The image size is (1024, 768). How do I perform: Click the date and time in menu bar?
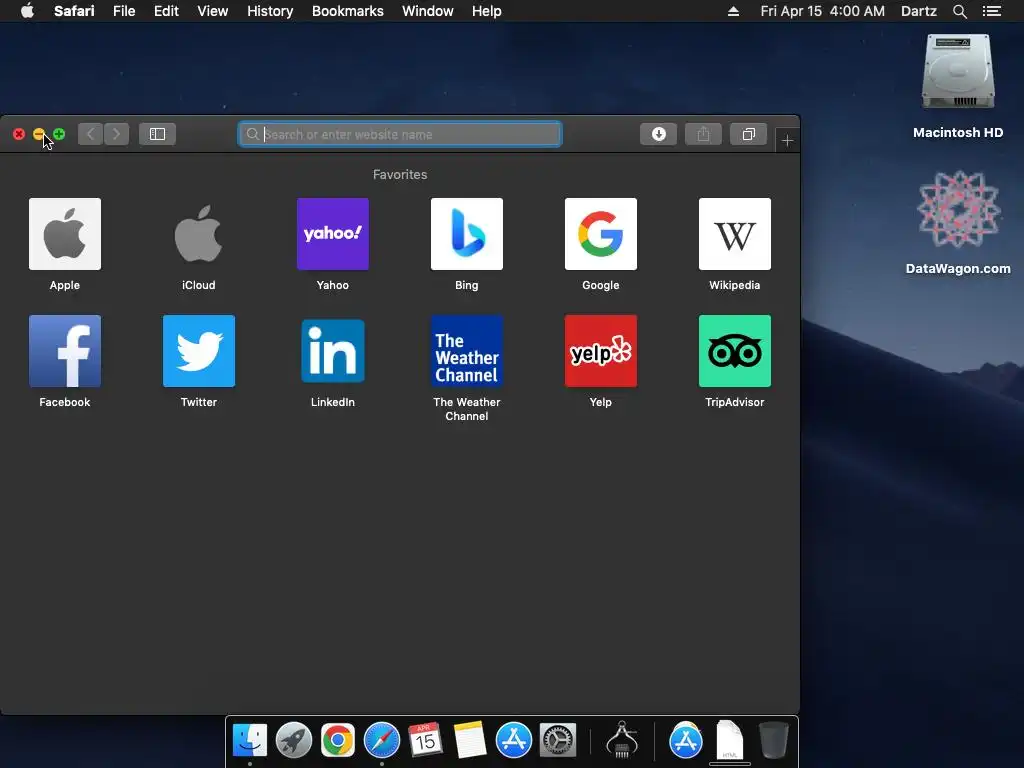point(822,11)
